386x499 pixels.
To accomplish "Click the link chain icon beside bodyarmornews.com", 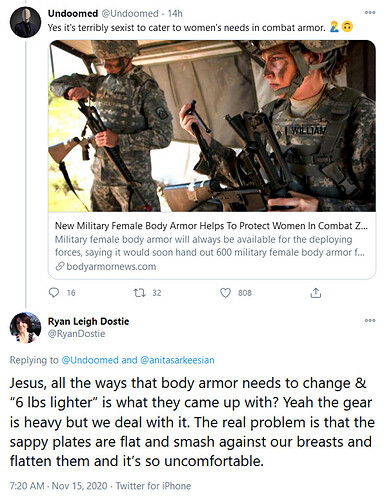I will [x=60, y=266].
